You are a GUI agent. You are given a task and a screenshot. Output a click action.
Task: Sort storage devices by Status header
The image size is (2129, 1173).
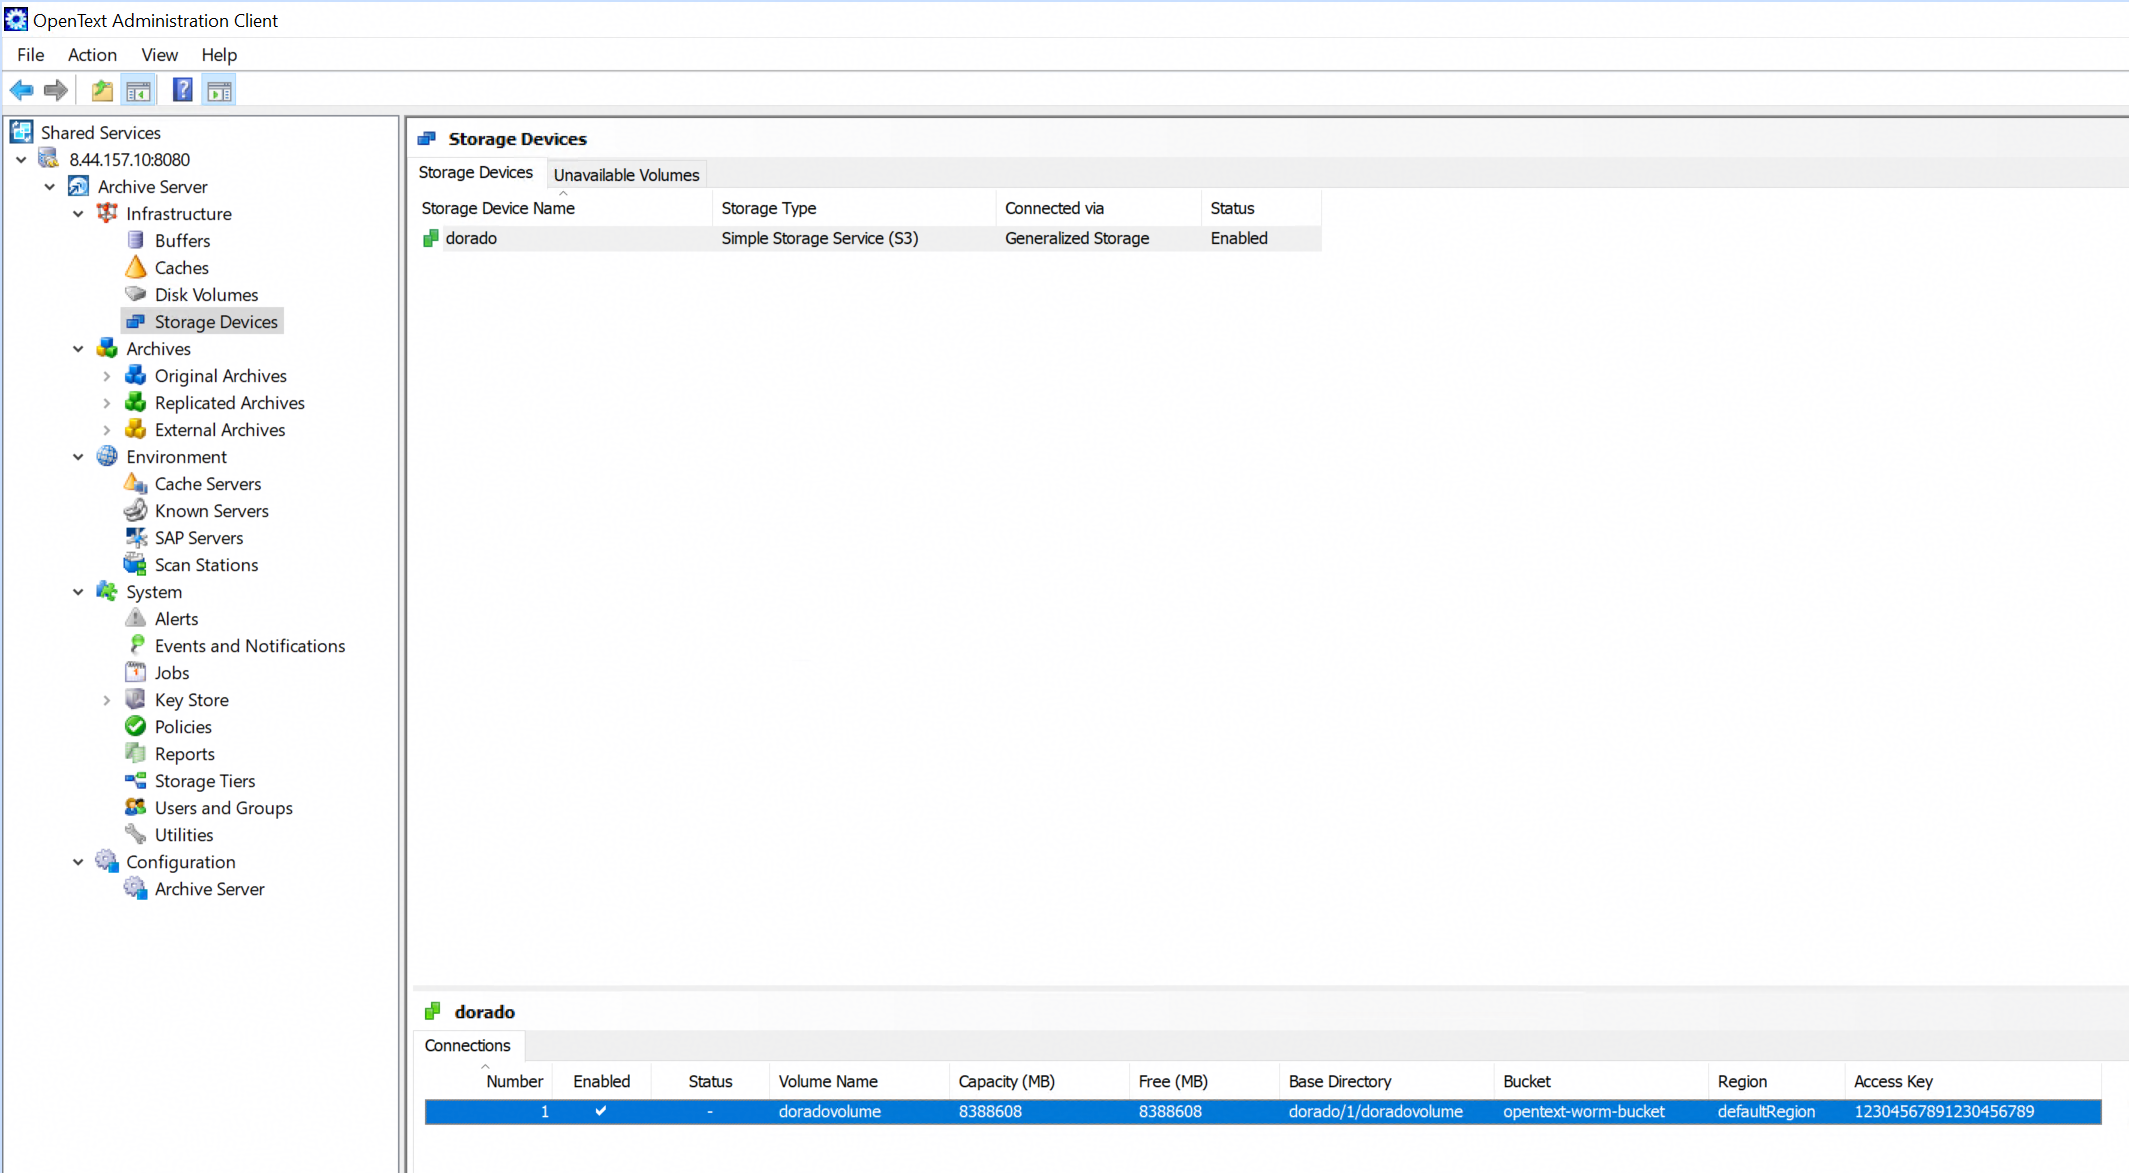[x=1260, y=208]
